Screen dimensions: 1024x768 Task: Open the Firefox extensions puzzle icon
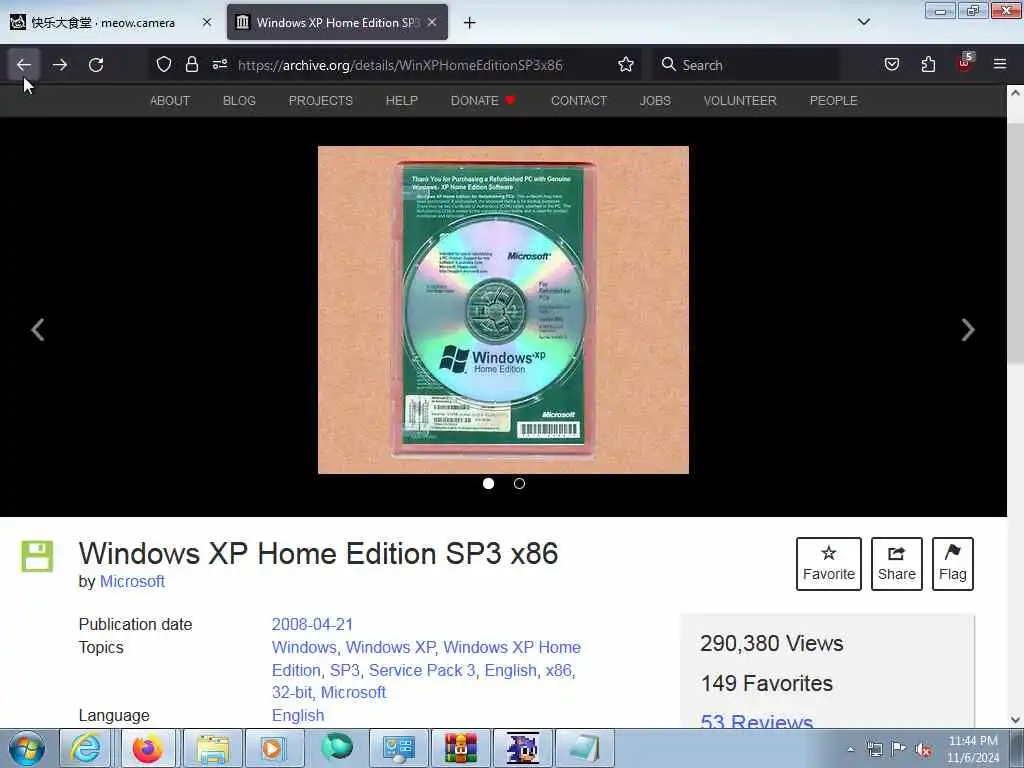[928, 64]
